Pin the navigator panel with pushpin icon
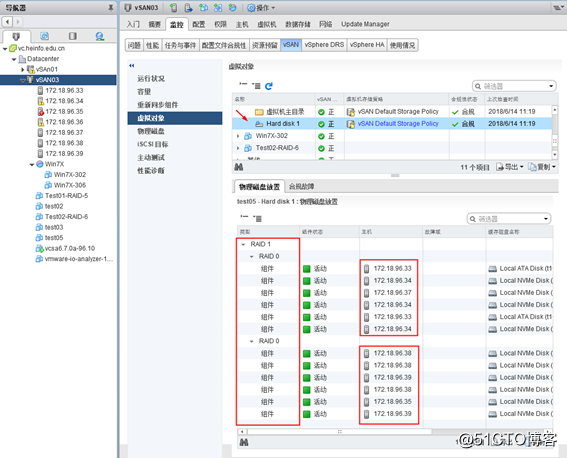 pyautogui.click(x=111, y=8)
